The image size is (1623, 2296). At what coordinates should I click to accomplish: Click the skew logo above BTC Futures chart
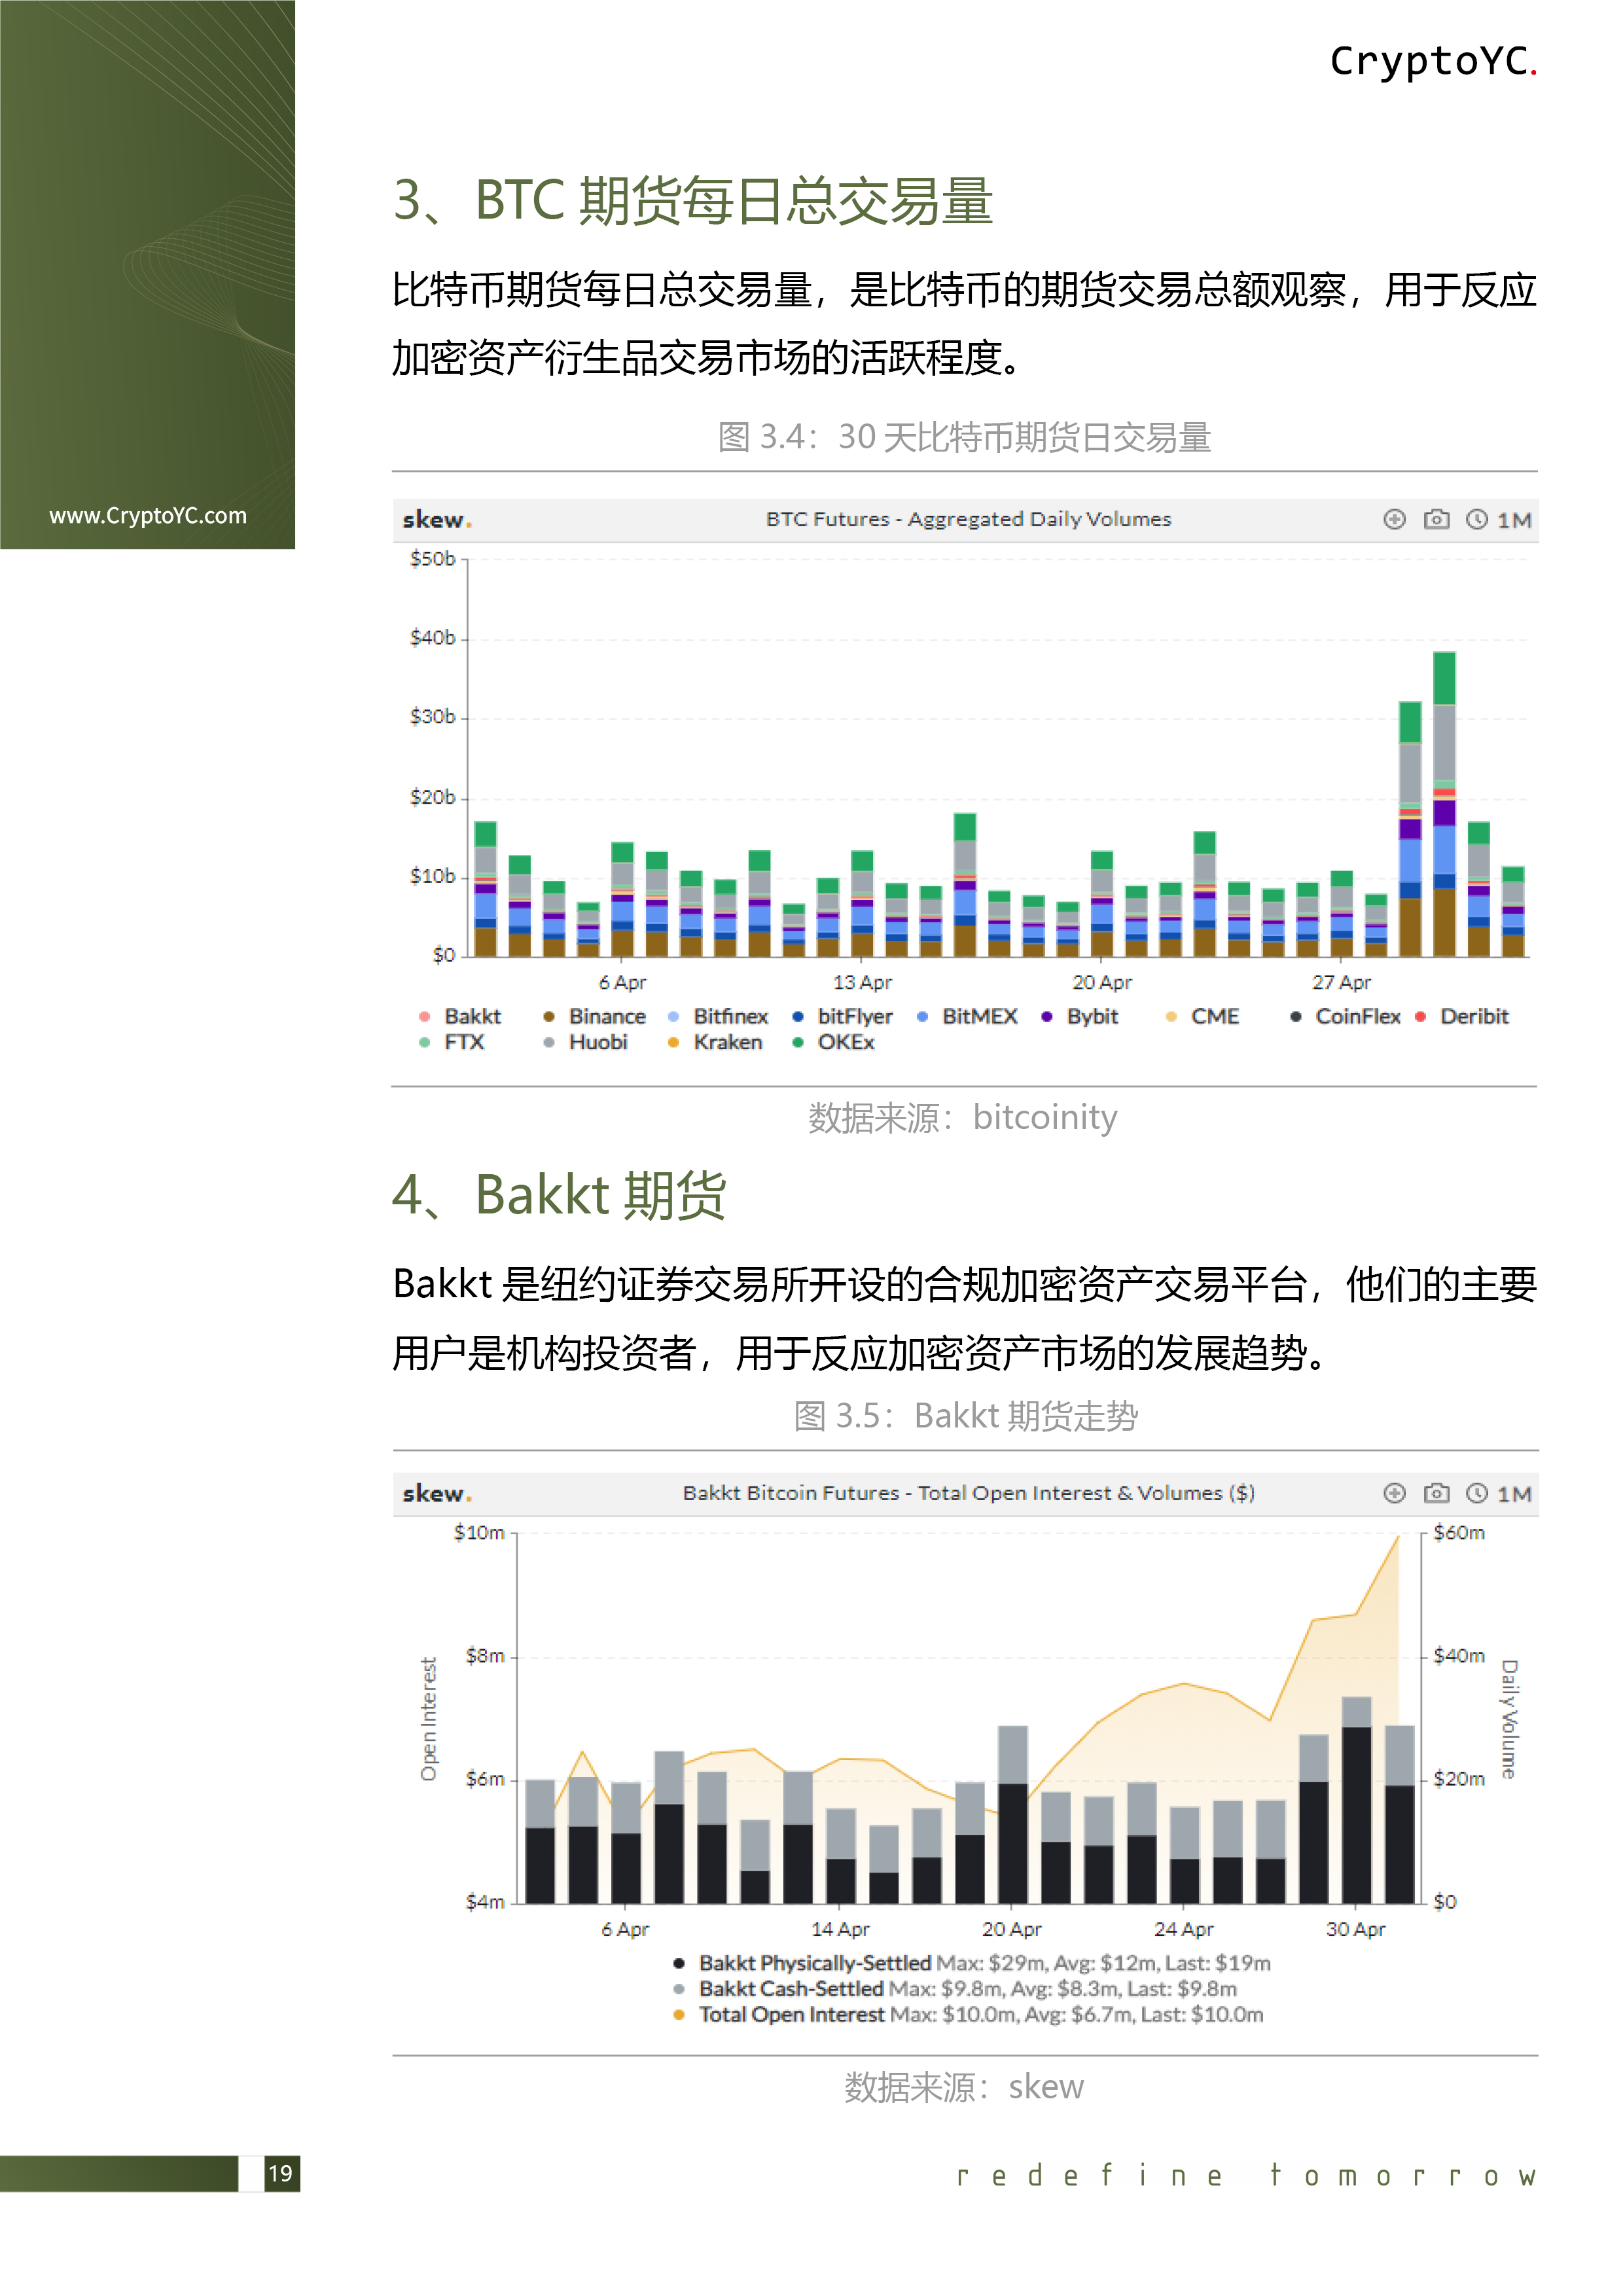click(x=437, y=520)
